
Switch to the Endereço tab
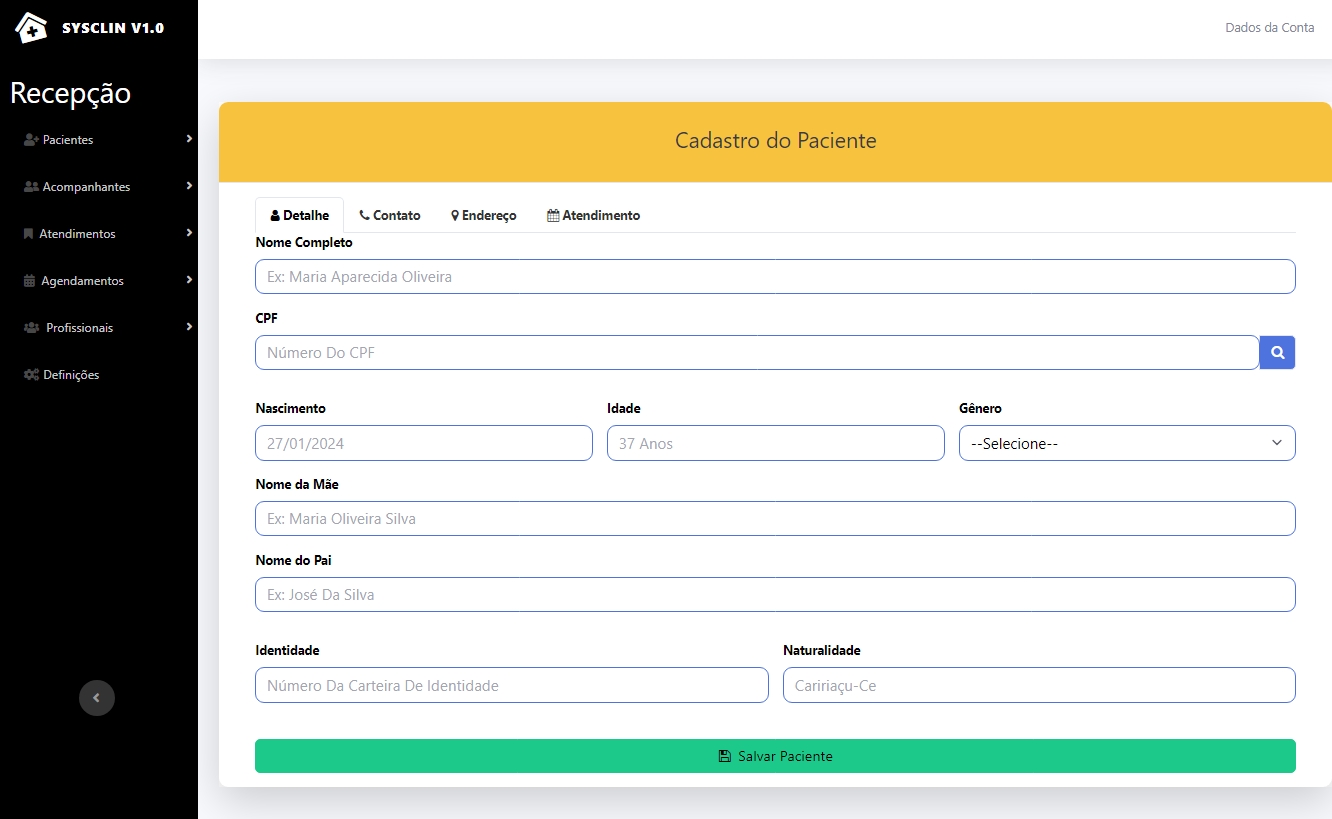coord(484,215)
